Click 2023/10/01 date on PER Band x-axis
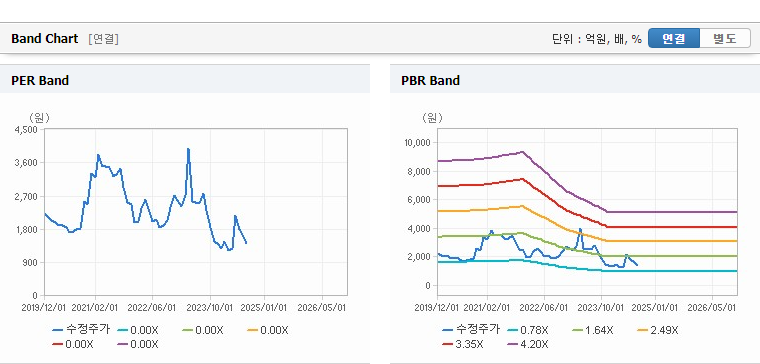Image resolution: width=760 pixels, height=364 pixels. coord(210,307)
